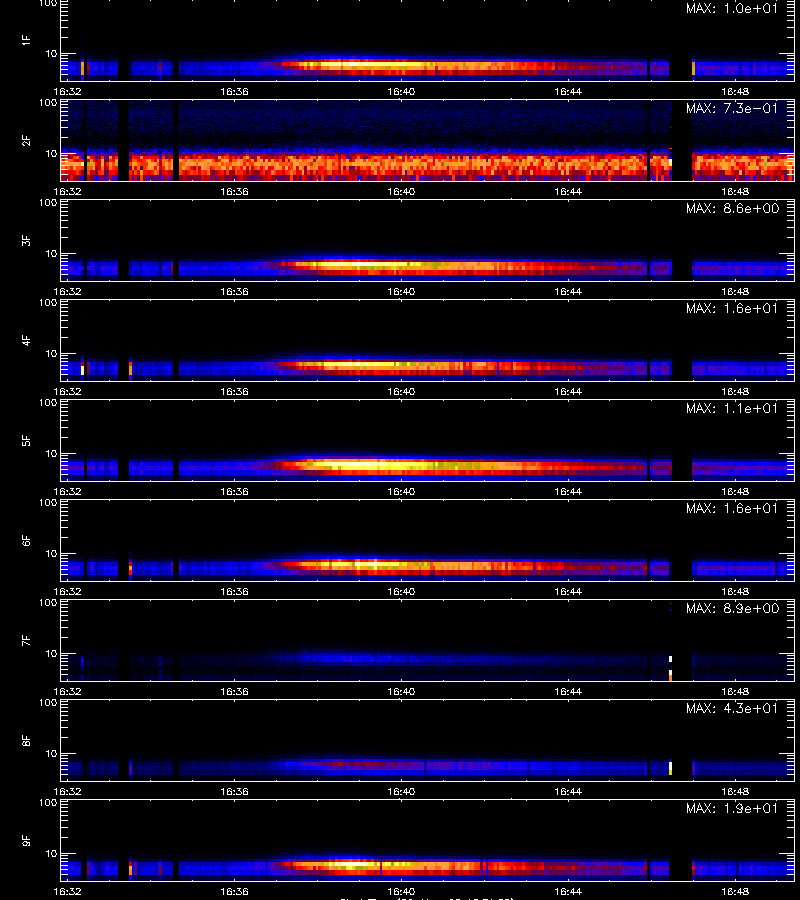Select the MAX: 1.9e+01 readout
Viewport: 800px width, 900px height.
pyautogui.click(x=732, y=809)
